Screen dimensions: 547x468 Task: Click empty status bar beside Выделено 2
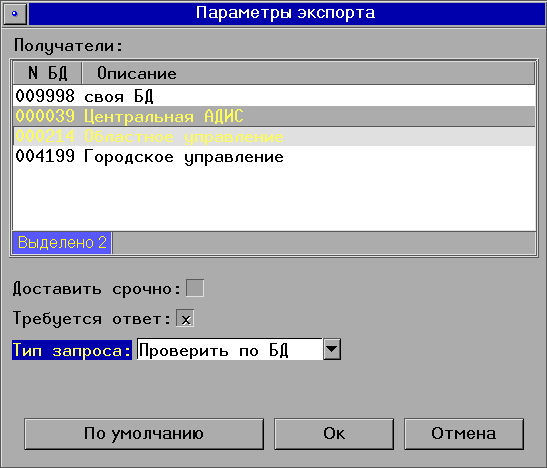tap(324, 243)
